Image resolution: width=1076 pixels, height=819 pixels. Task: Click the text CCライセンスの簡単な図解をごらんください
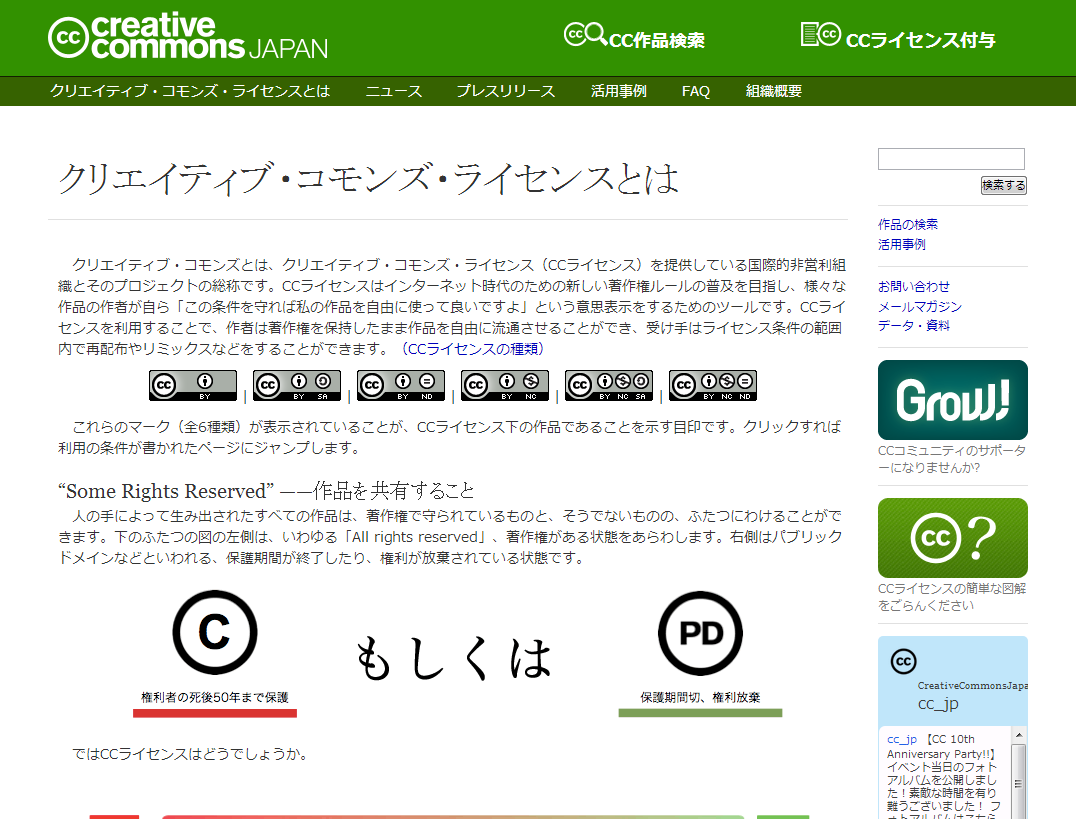point(952,597)
